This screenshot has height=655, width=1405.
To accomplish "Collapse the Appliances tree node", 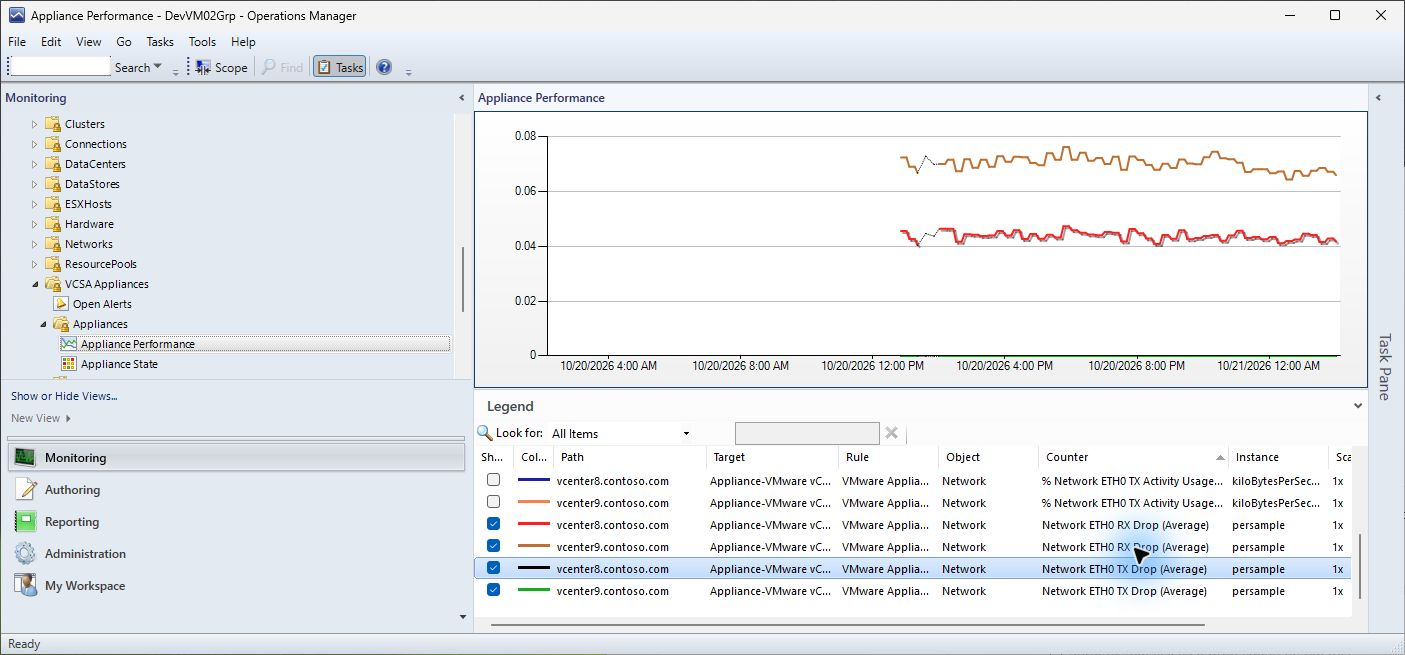I will click(x=42, y=324).
